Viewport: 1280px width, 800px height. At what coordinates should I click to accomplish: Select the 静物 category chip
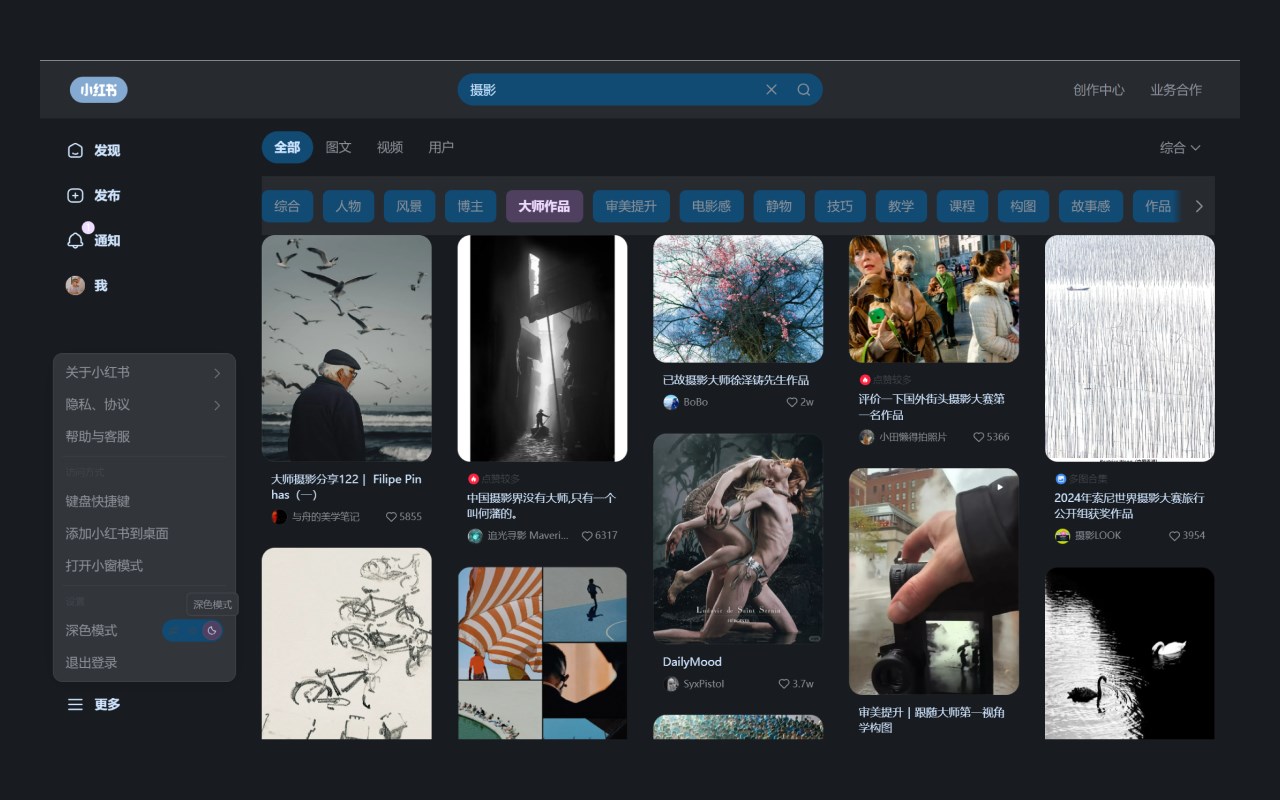click(779, 206)
